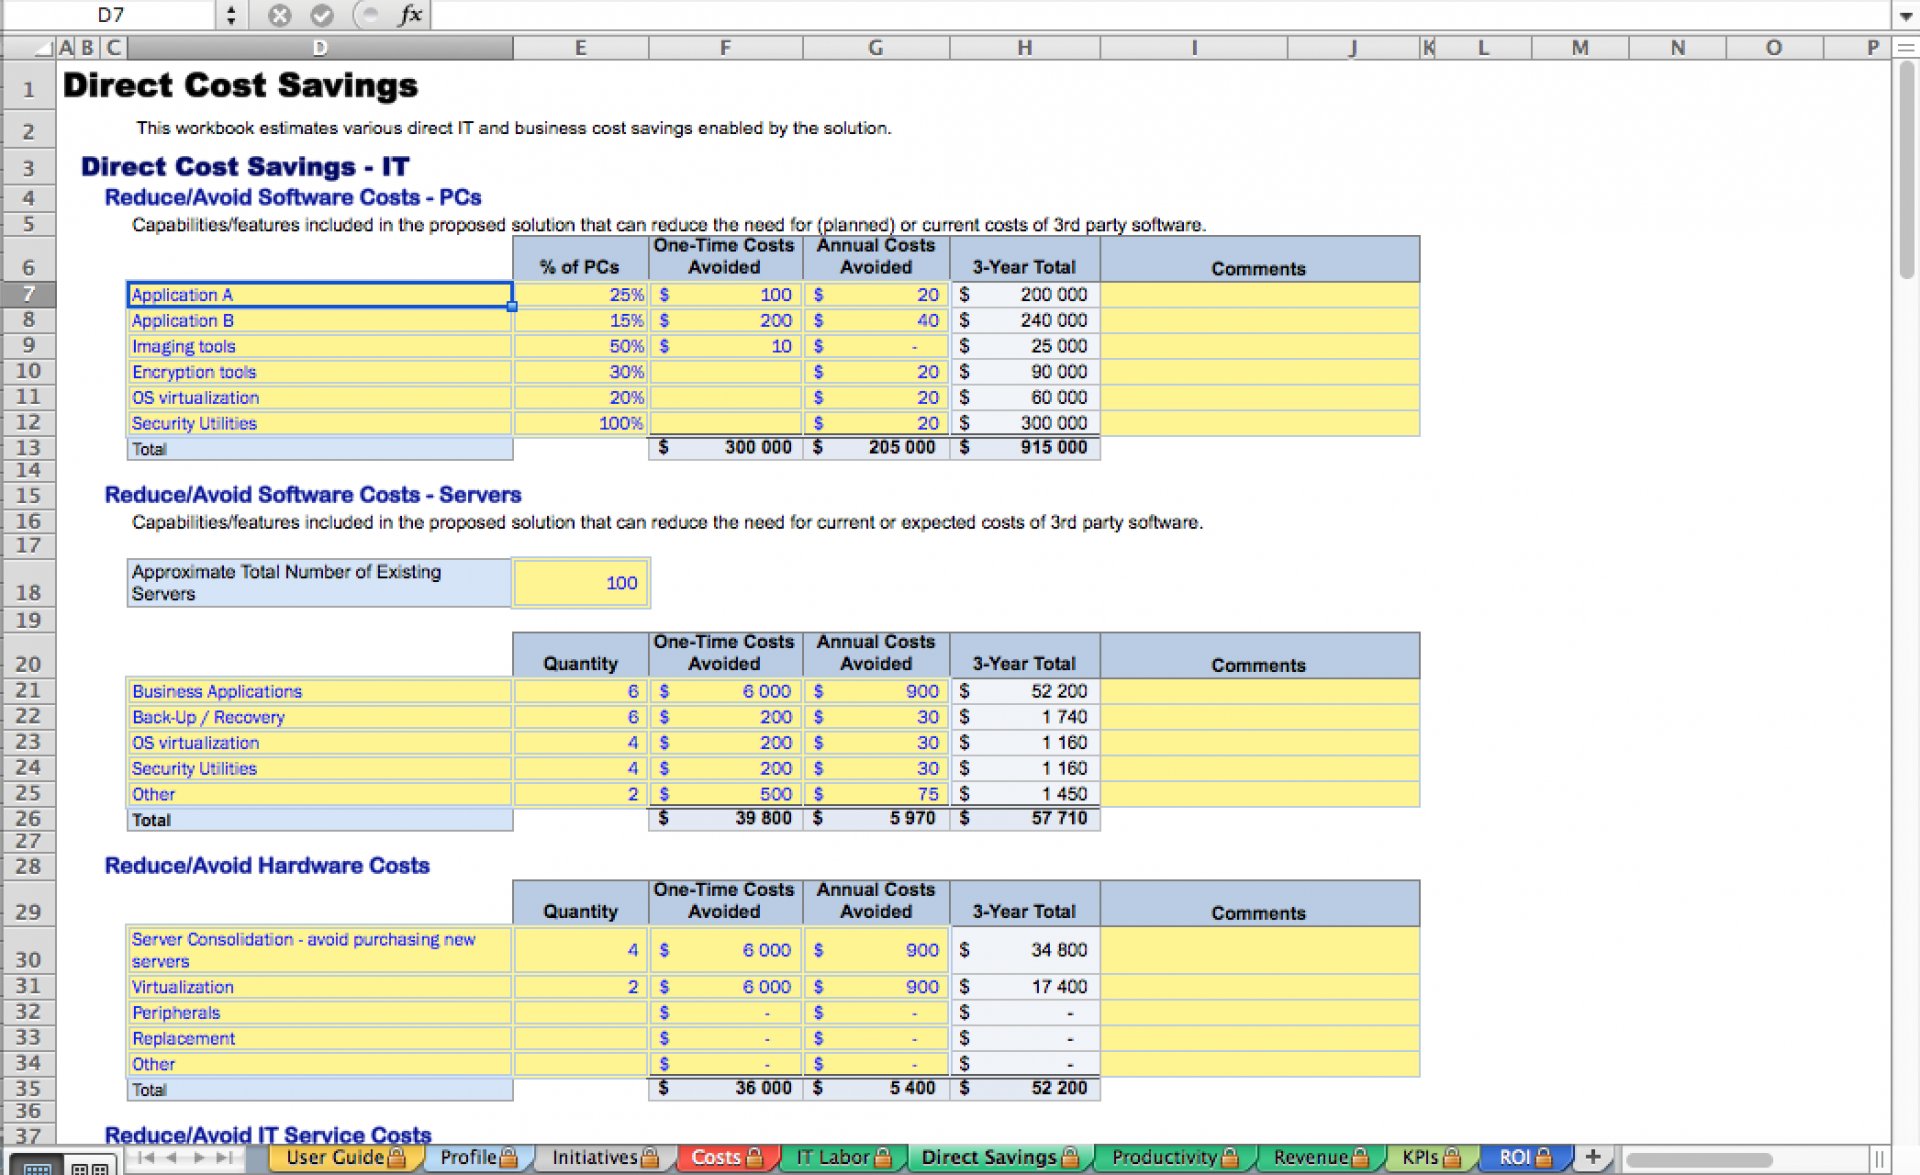1920x1175 pixels.
Task: Click the cancel entry (X) formula bar icon
Action: click(x=280, y=15)
